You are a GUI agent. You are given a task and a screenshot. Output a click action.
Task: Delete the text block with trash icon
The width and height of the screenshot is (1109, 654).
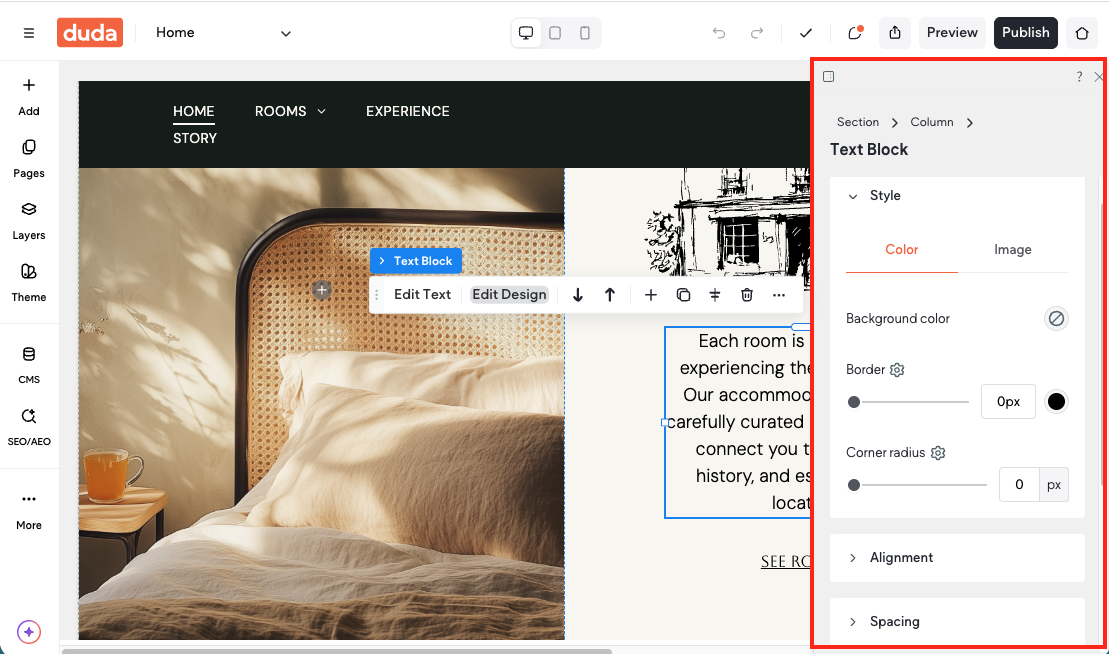[747, 295]
